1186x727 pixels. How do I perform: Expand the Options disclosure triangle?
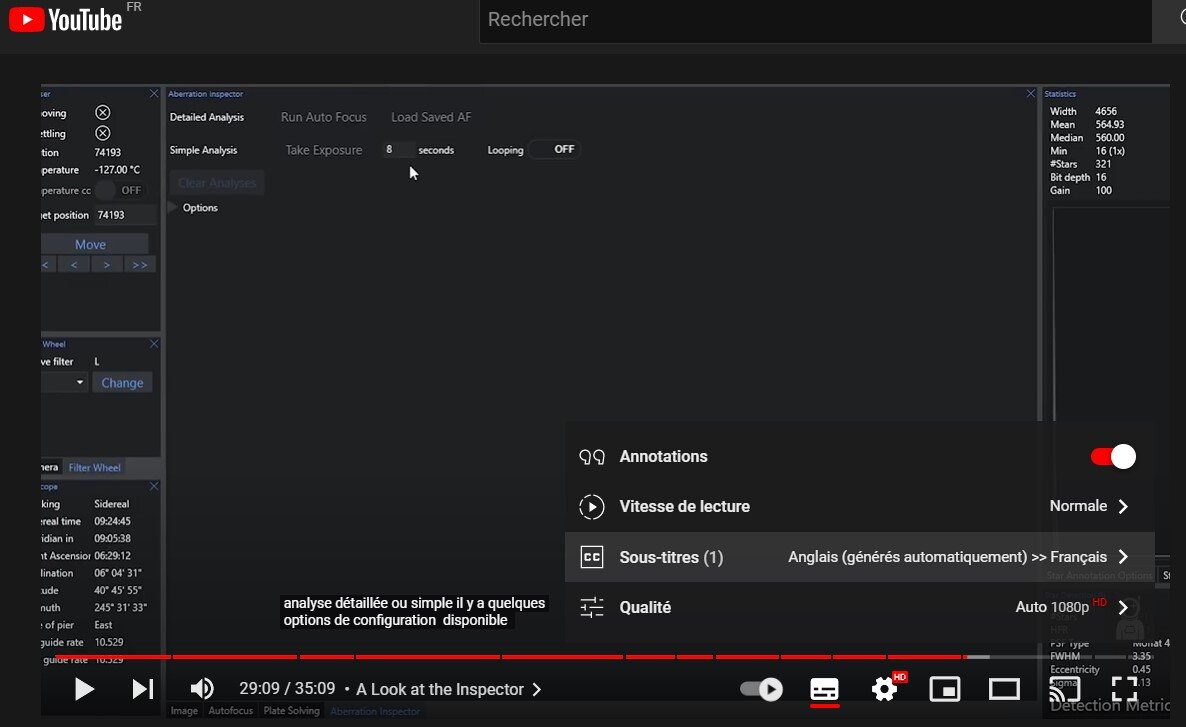click(173, 207)
